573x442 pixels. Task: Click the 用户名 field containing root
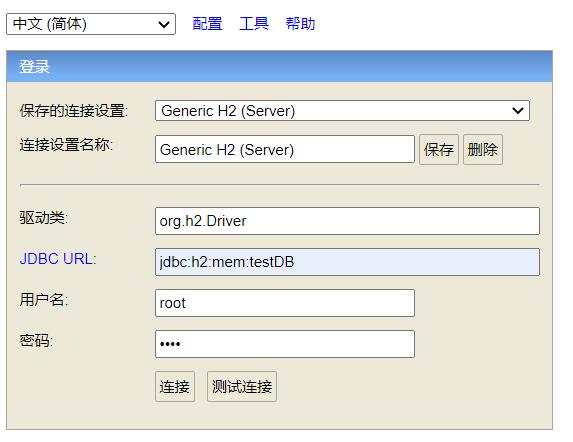[285, 303]
